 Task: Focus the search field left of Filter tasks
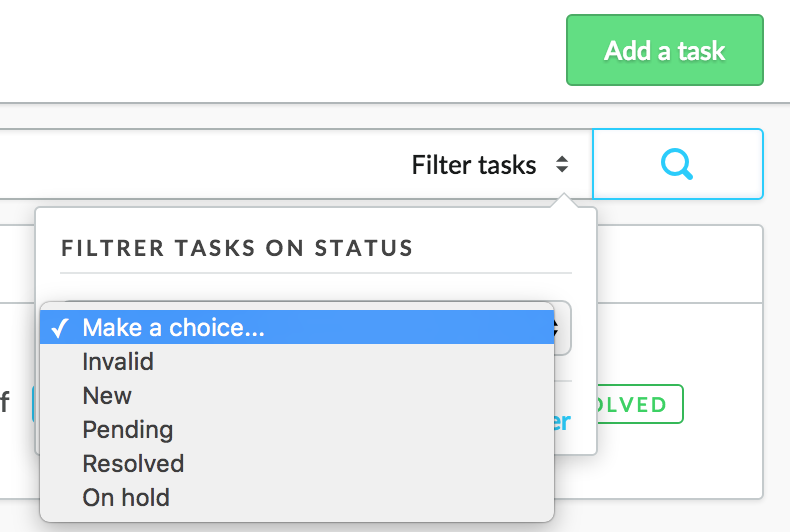coord(202,164)
